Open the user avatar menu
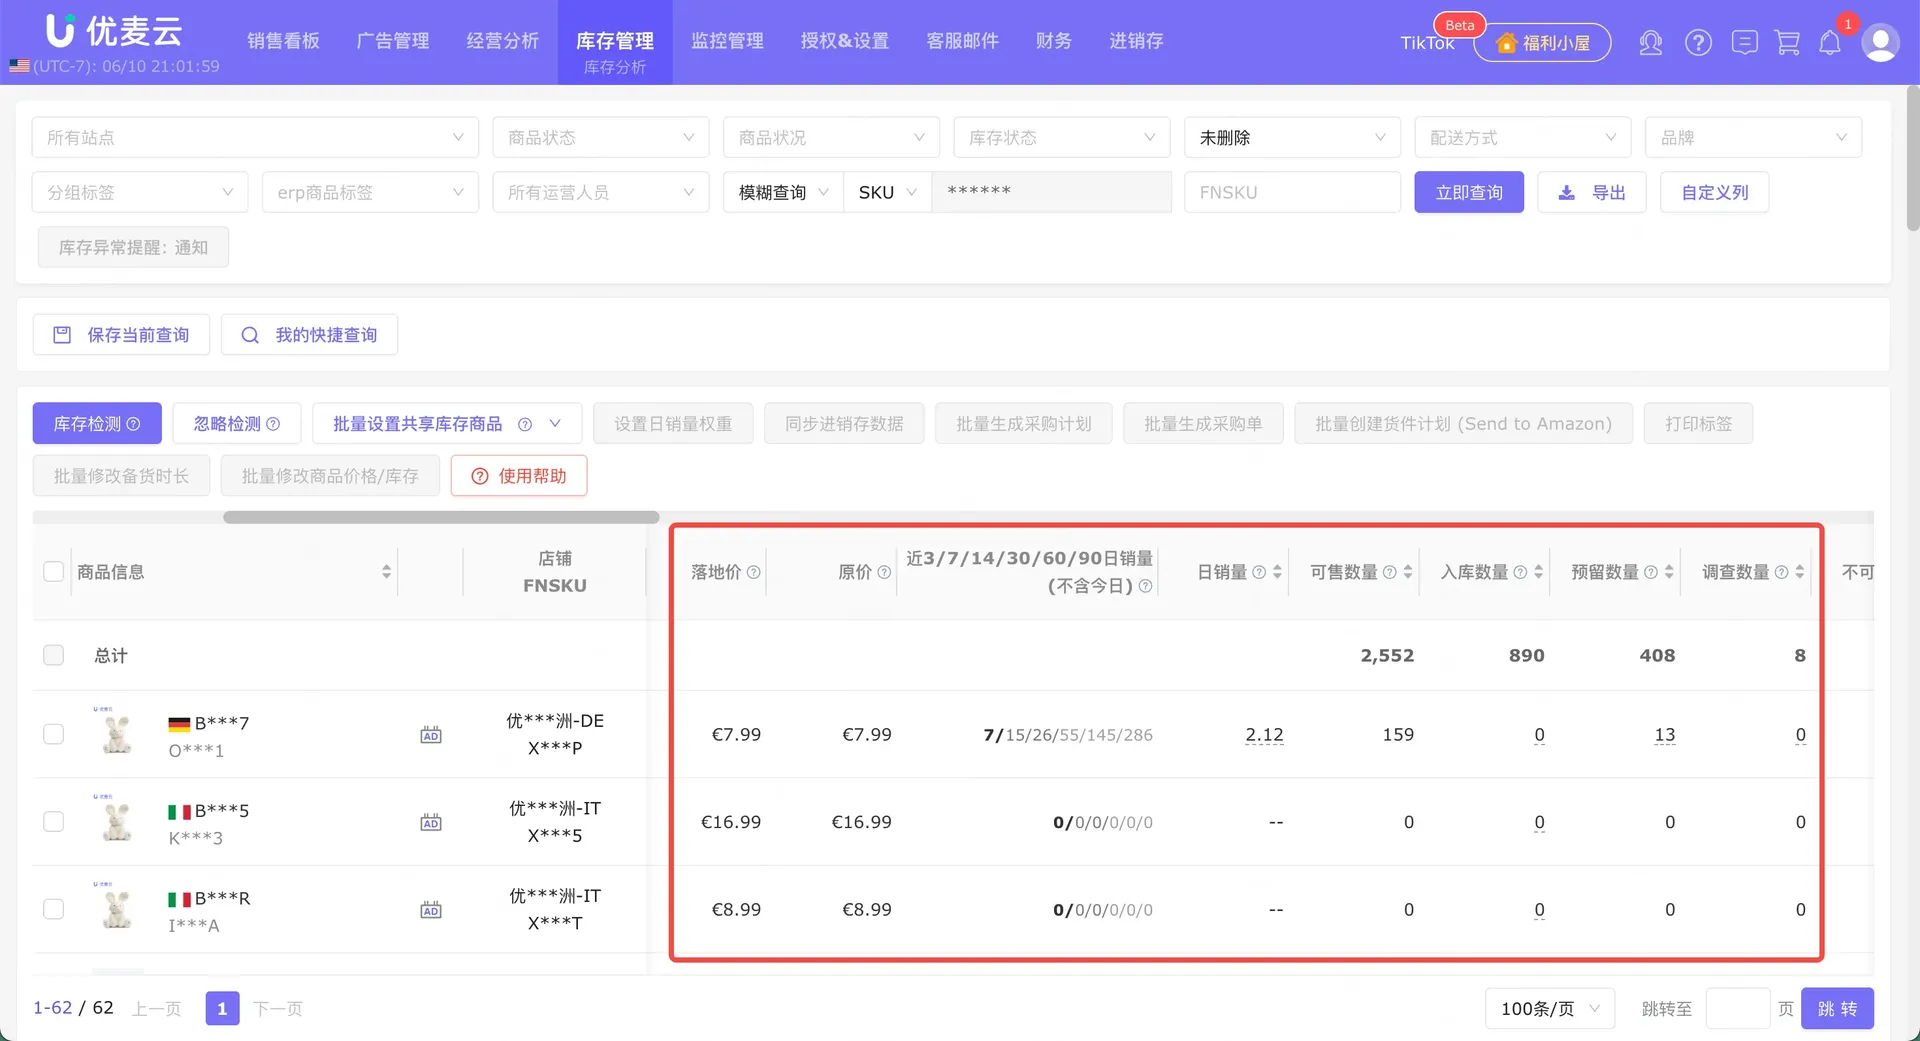The height and width of the screenshot is (1041, 1920). coord(1880,43)
